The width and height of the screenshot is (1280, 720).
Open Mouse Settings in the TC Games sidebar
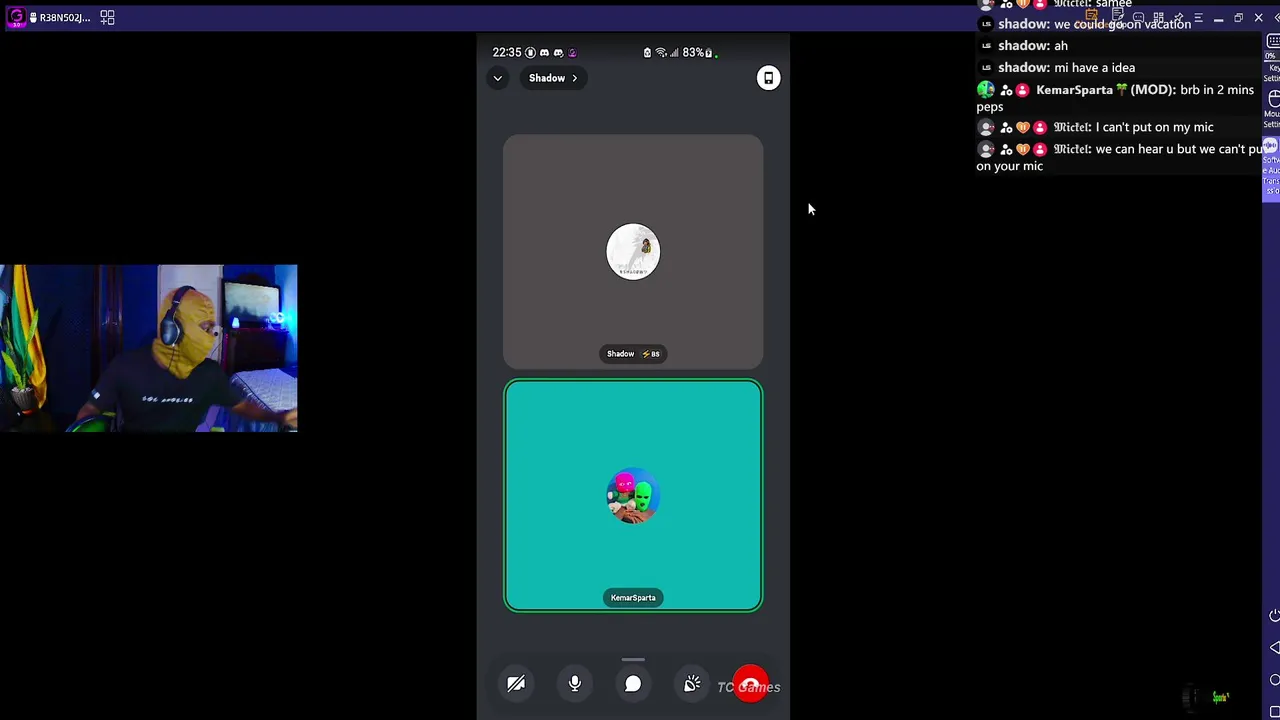tap(1273, 110)
